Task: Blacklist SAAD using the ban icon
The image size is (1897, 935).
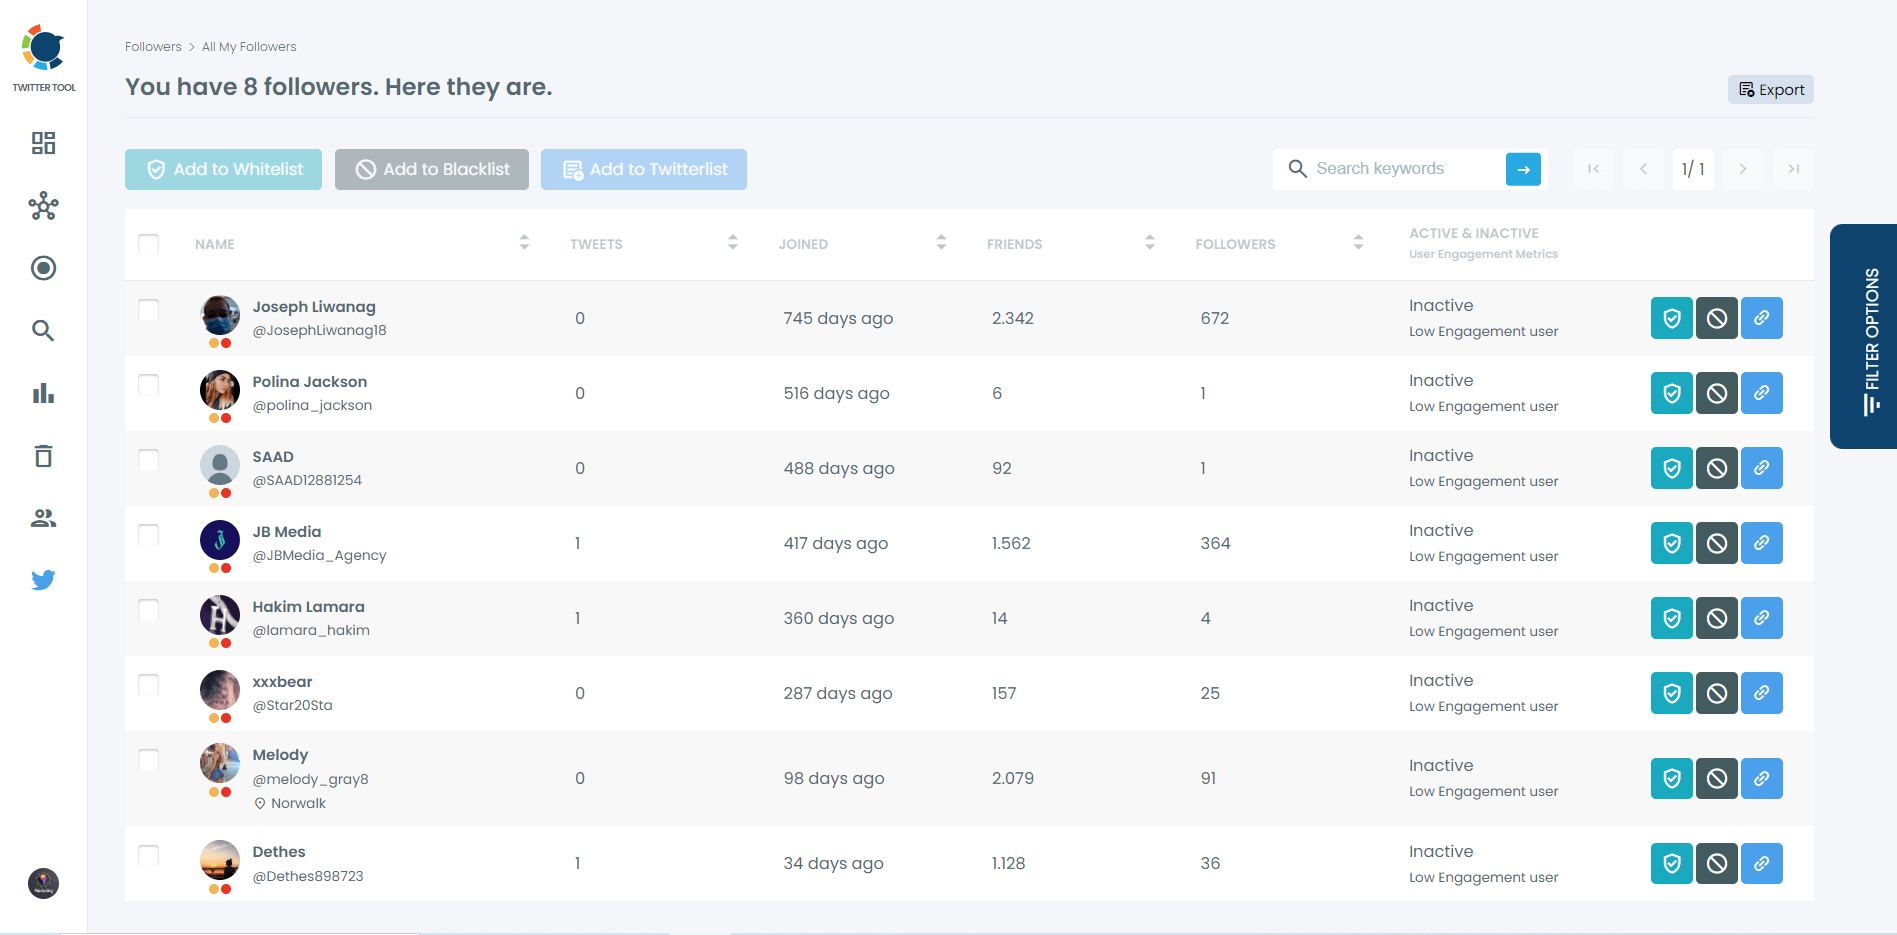Action: [1716, 467]
